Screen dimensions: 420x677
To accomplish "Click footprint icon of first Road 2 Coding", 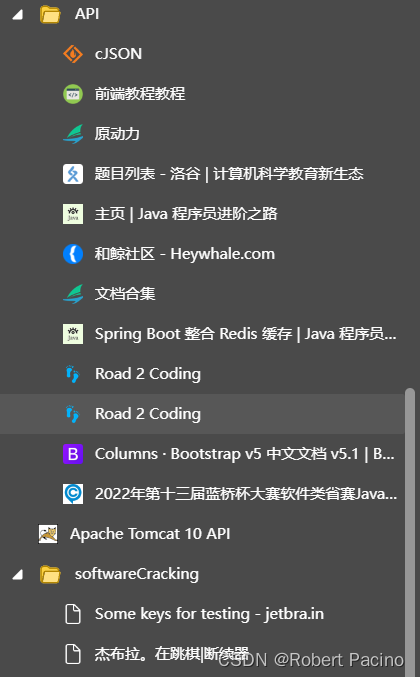I will coord(73,374).
